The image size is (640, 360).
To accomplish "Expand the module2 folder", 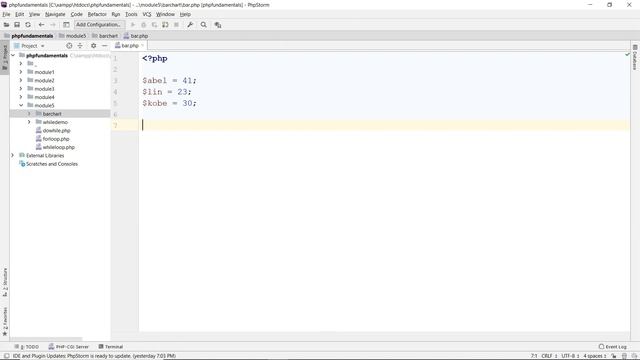I will click(x=21, y=80).
